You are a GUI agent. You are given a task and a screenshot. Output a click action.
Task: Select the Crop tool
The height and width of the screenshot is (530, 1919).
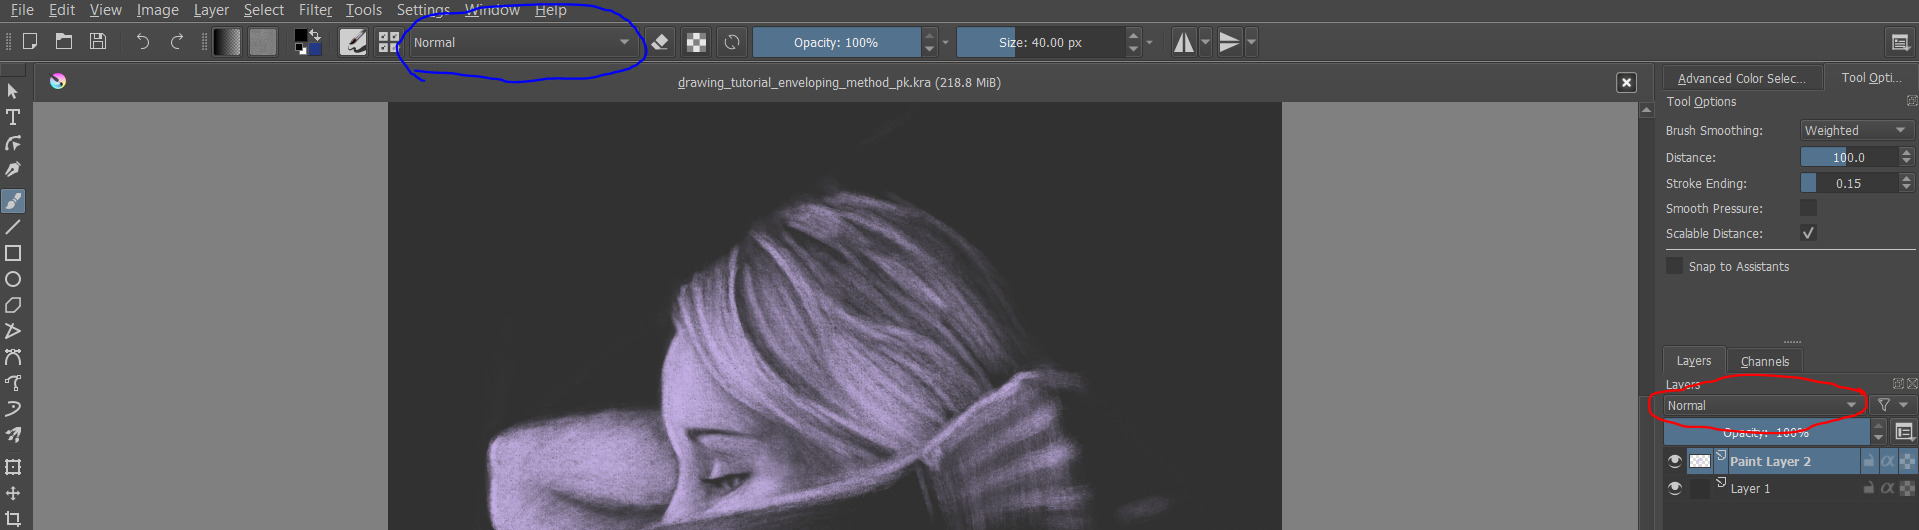[x=13, y=519]
